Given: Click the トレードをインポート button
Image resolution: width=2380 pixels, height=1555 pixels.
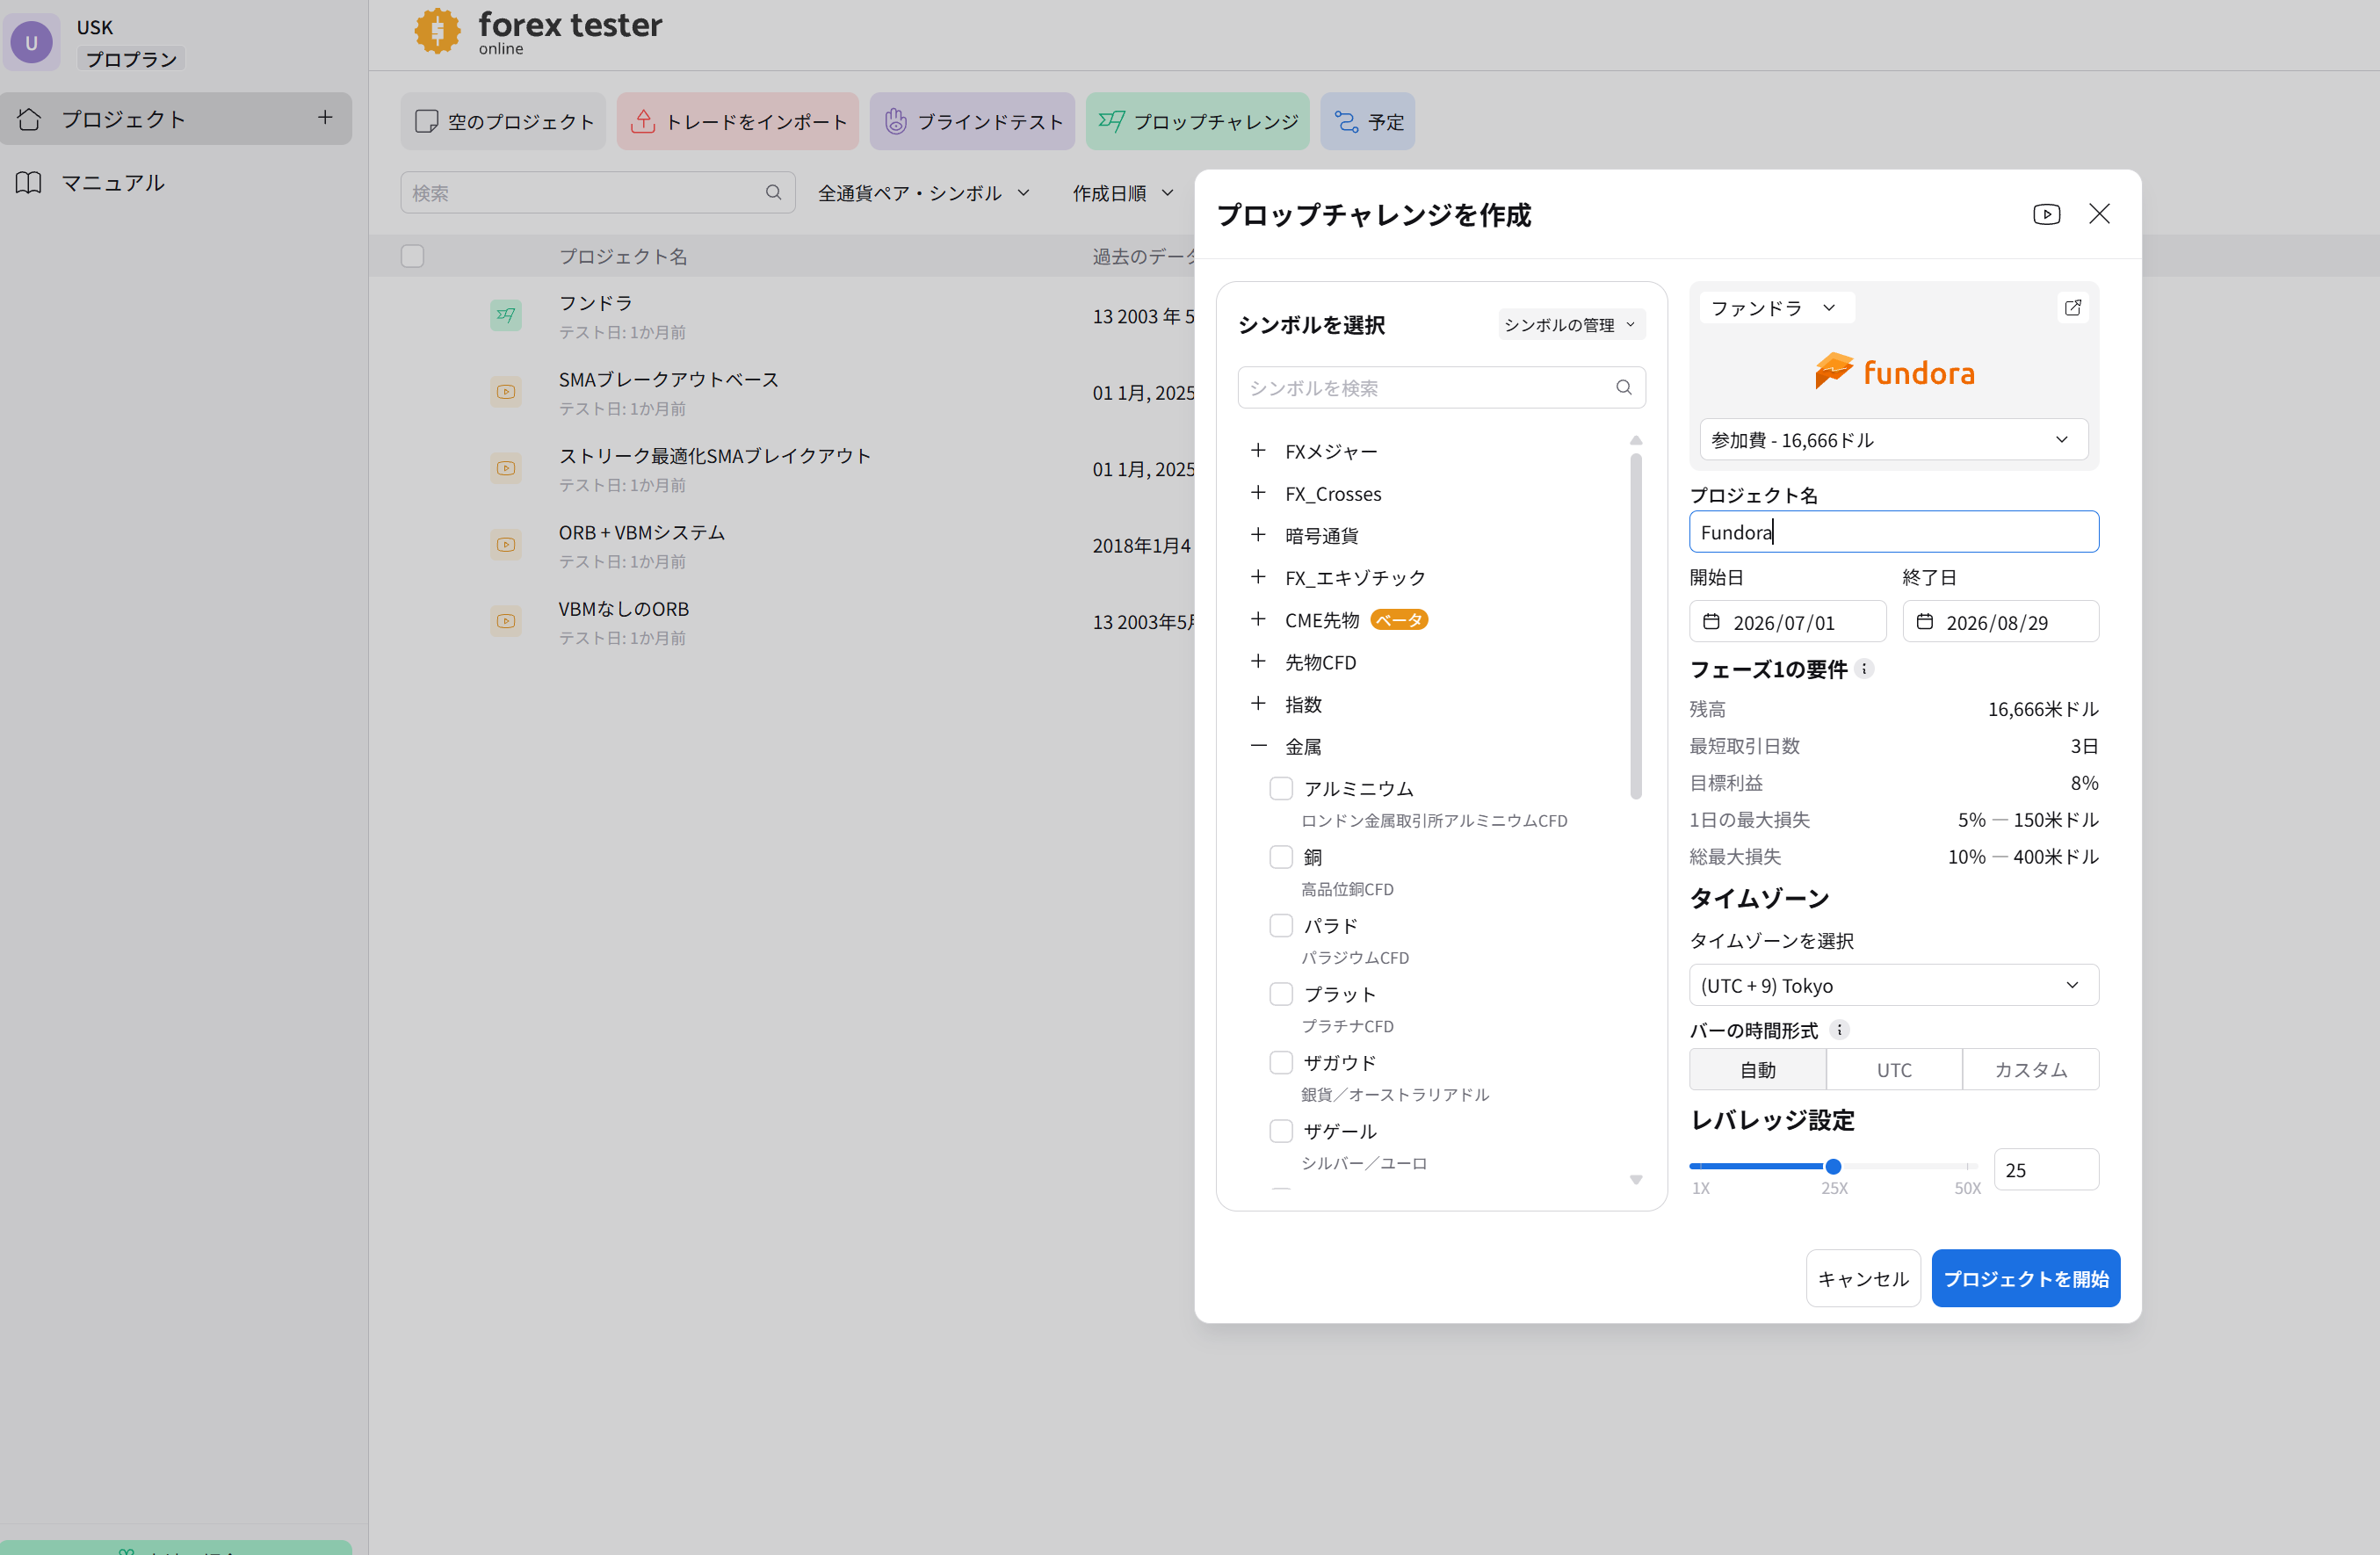Looking at the screenshot, I should coord(738,121).
